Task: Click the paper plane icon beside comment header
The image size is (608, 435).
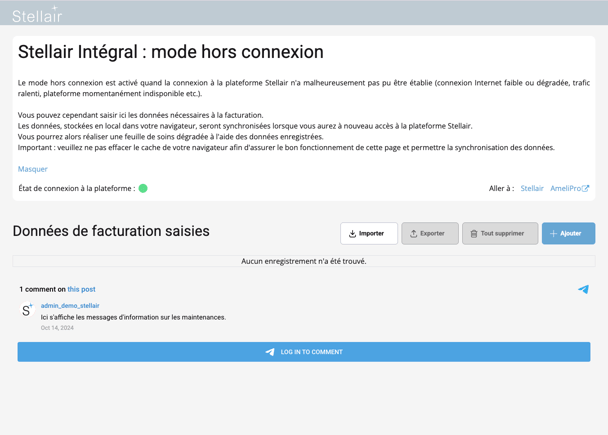Action: [583, 289]
